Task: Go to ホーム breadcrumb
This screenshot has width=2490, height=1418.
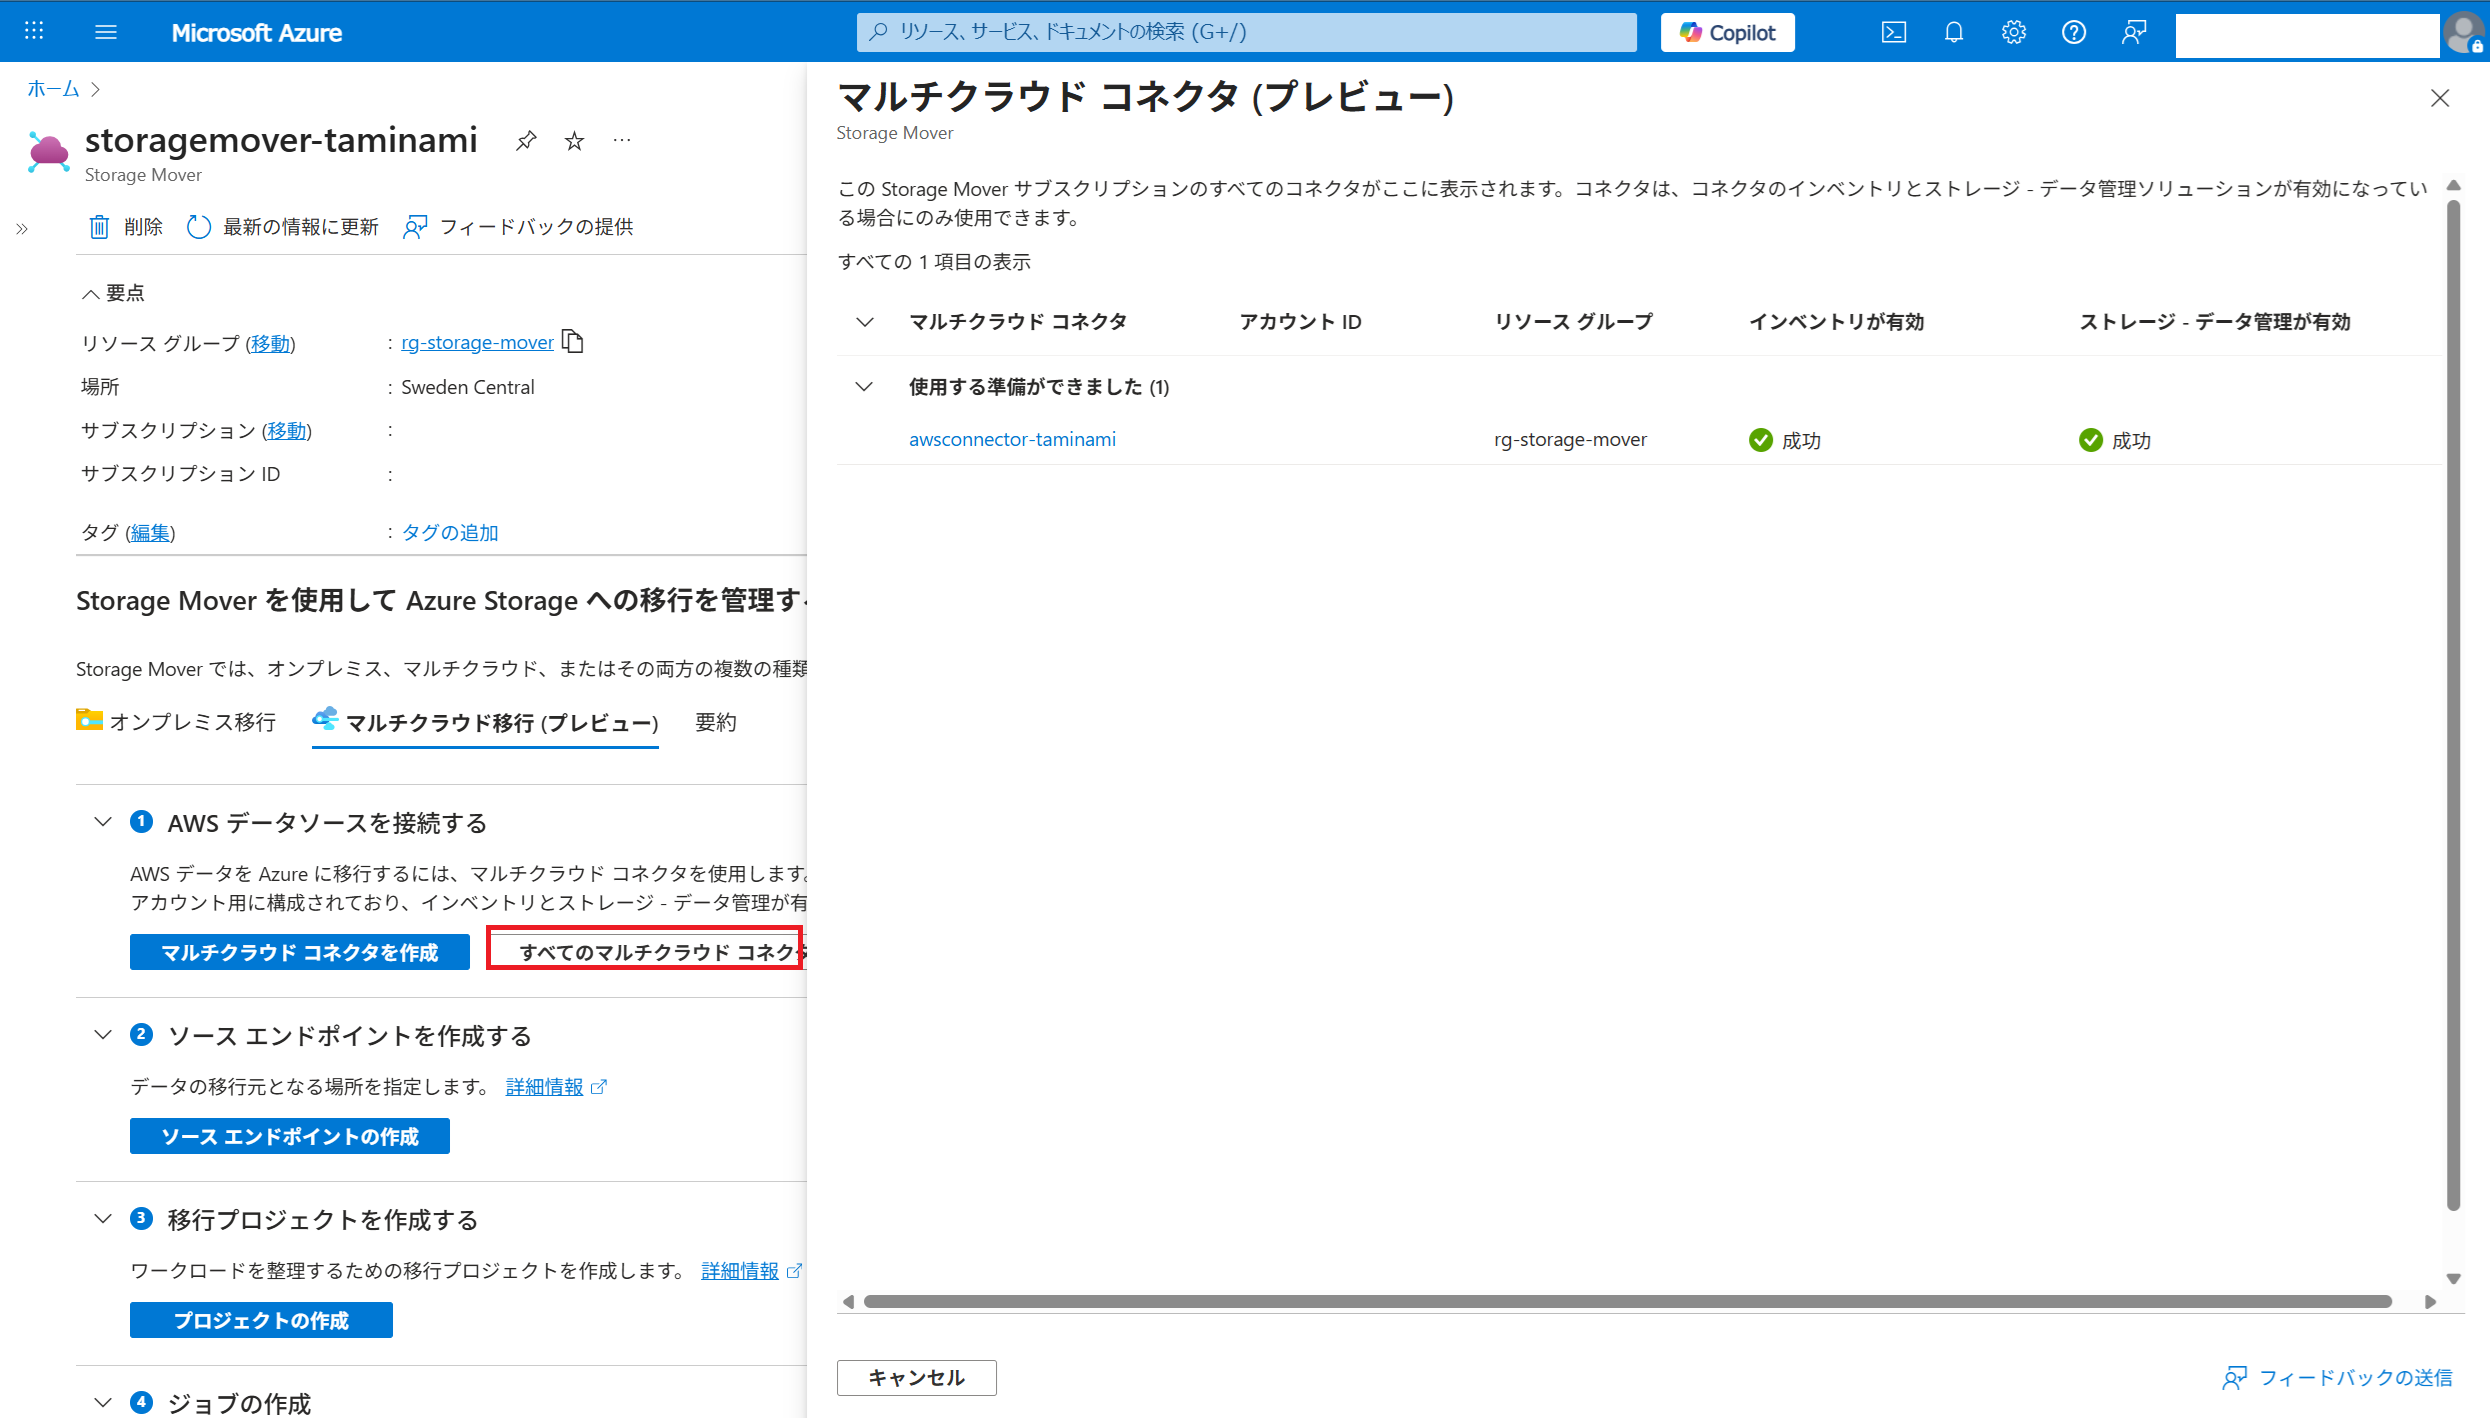Action: [x=53, y=89]
